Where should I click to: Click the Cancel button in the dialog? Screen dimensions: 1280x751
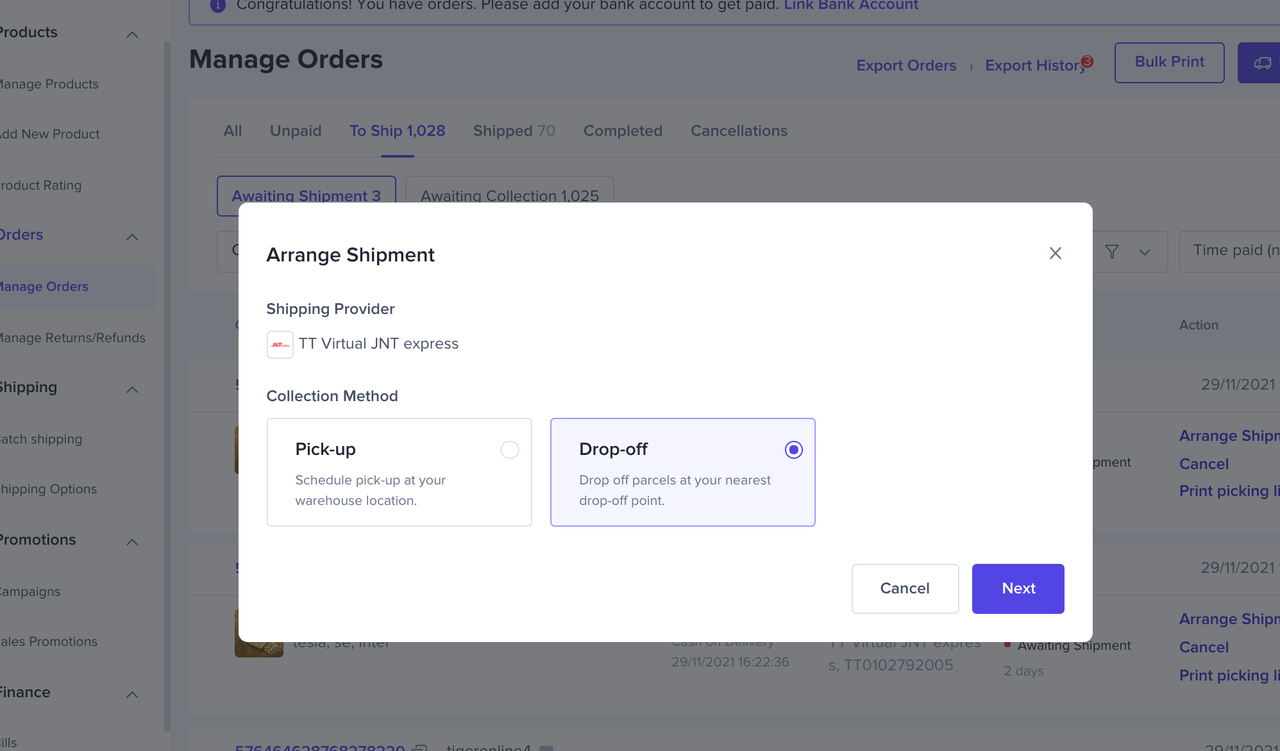[x=904, y=588]
